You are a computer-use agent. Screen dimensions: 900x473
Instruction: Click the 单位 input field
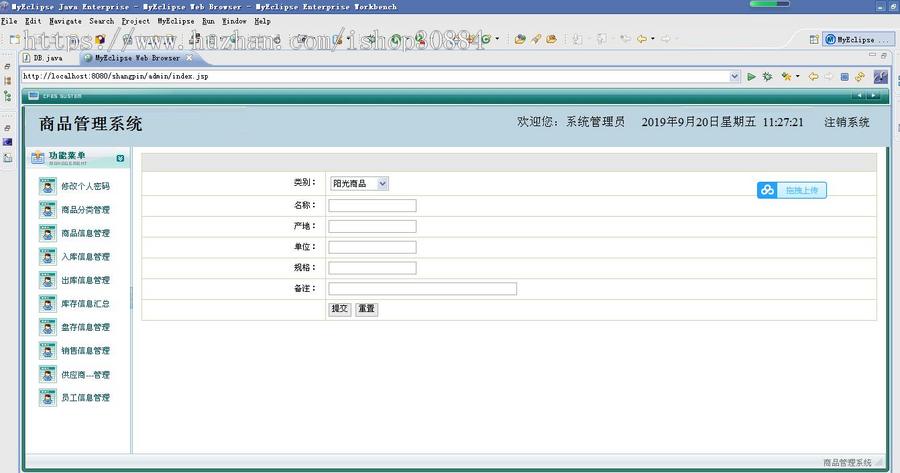click(372, 247)
